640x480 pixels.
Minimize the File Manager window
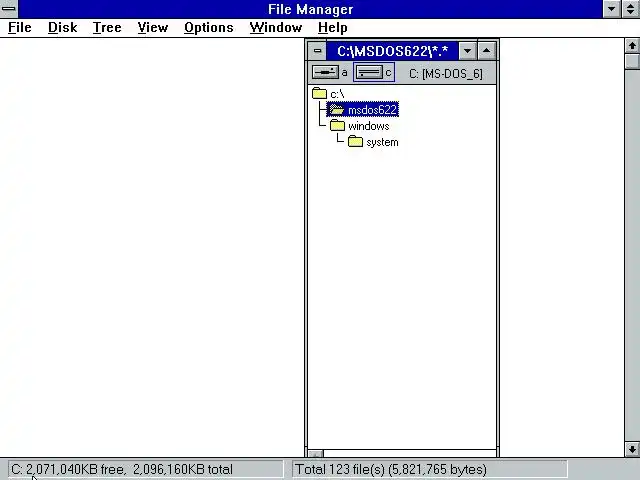click(612, 9)
